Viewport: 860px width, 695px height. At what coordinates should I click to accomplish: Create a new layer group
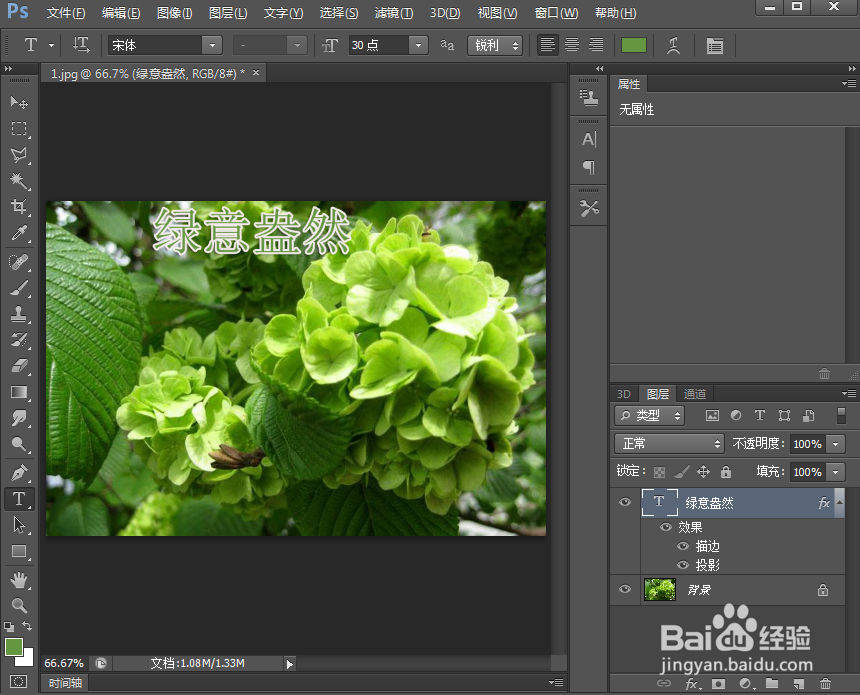(x=772, y=683)
